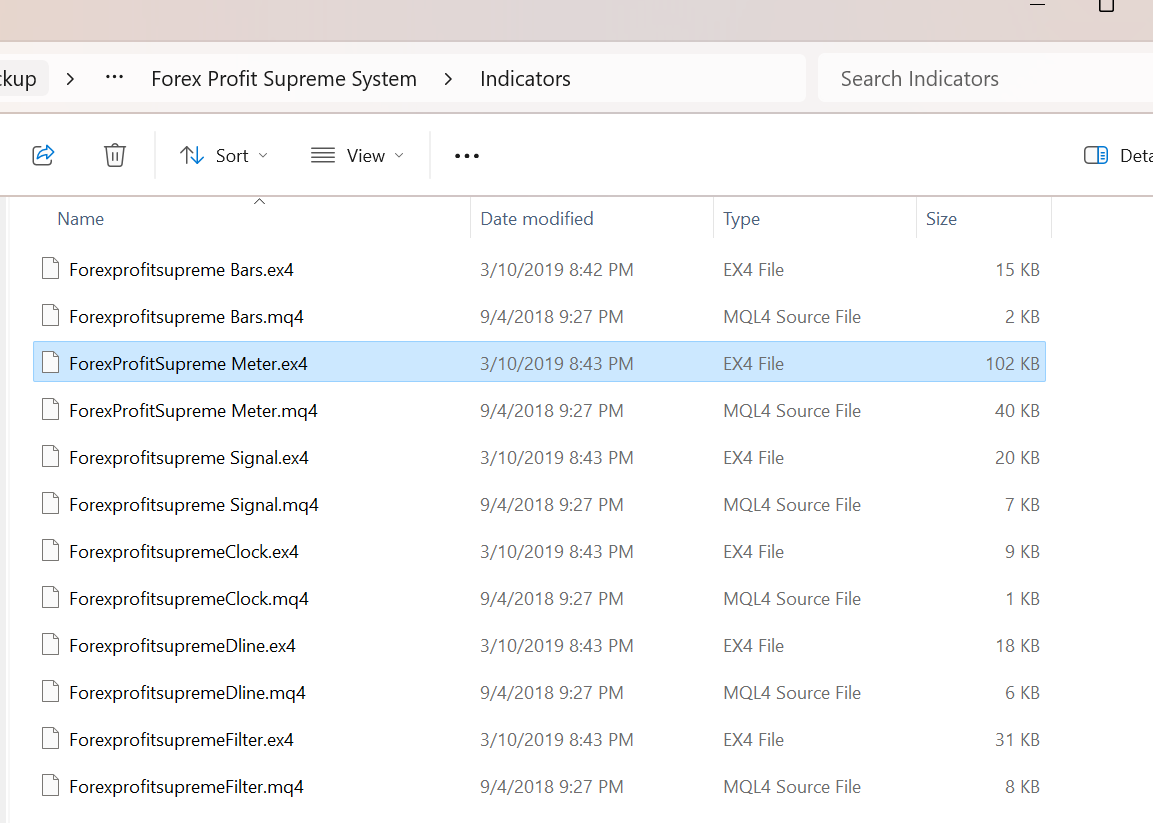Select ForexProfitSupreme Meter.mq4 file
This screenshot has width=1153, height=823.
[540, 410]
